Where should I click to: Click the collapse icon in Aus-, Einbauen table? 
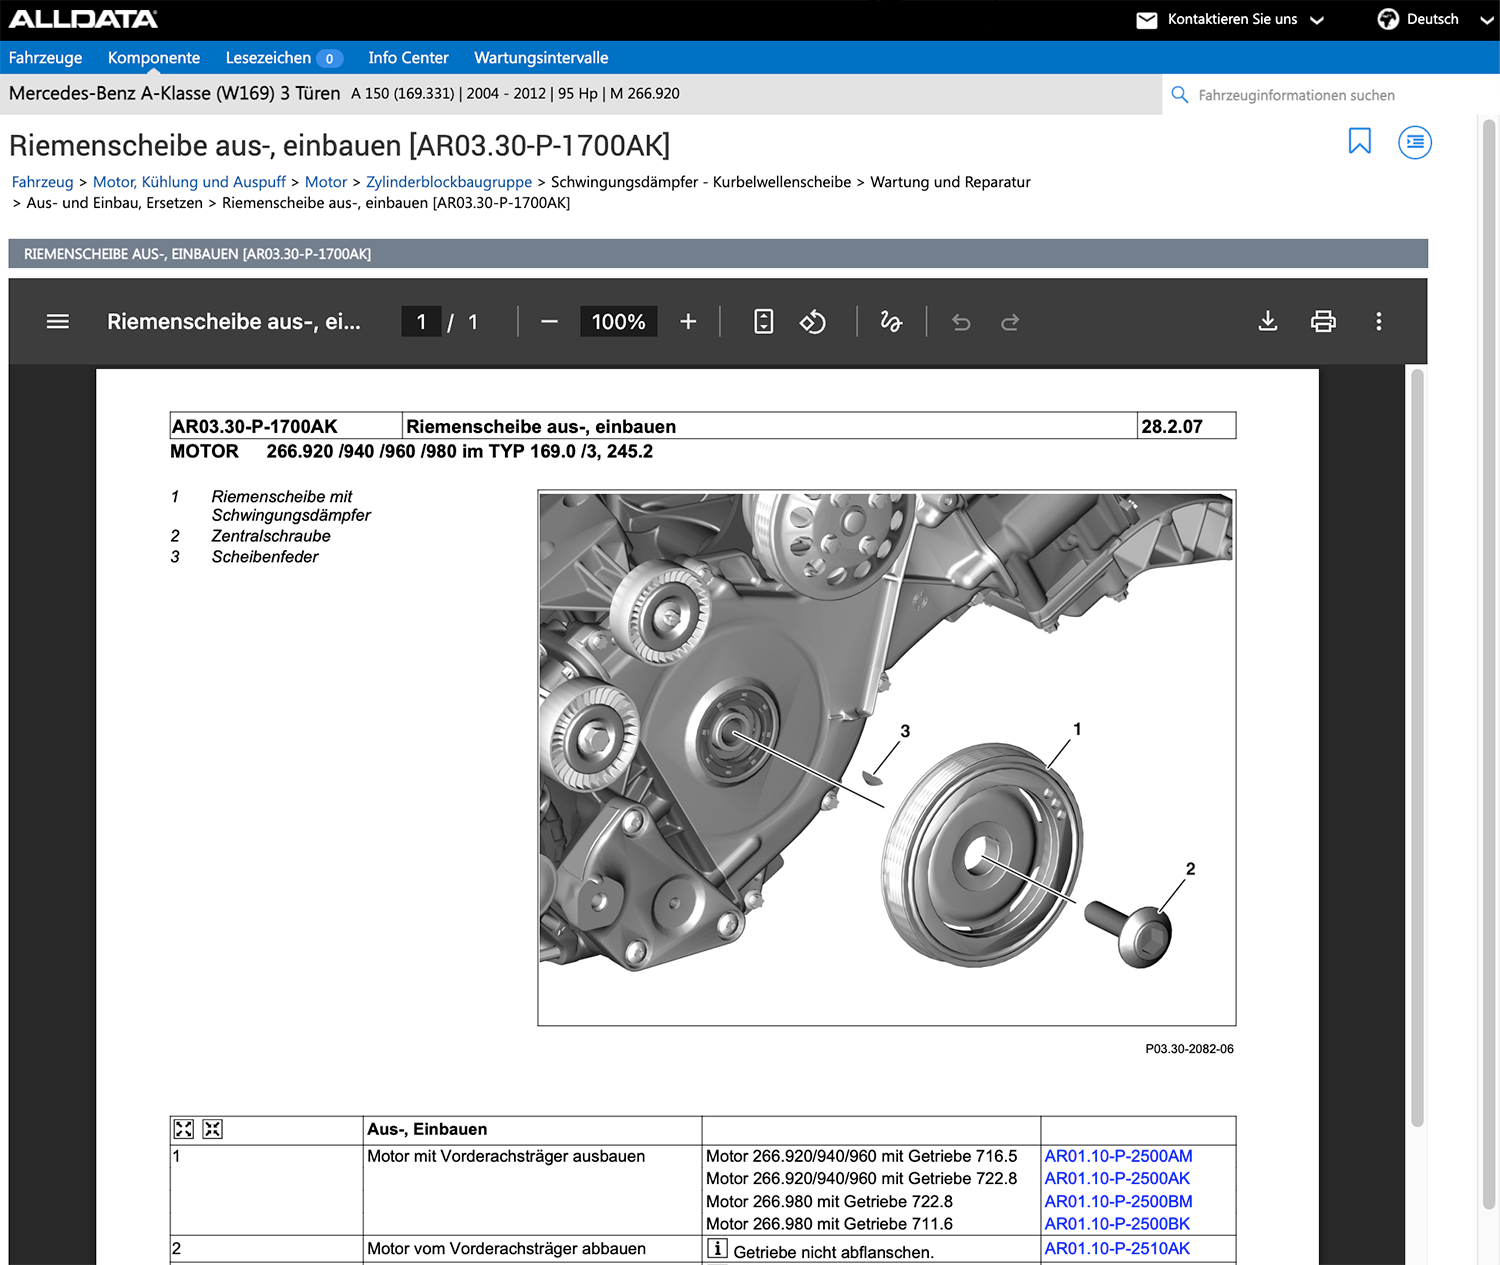(213, 1129)
